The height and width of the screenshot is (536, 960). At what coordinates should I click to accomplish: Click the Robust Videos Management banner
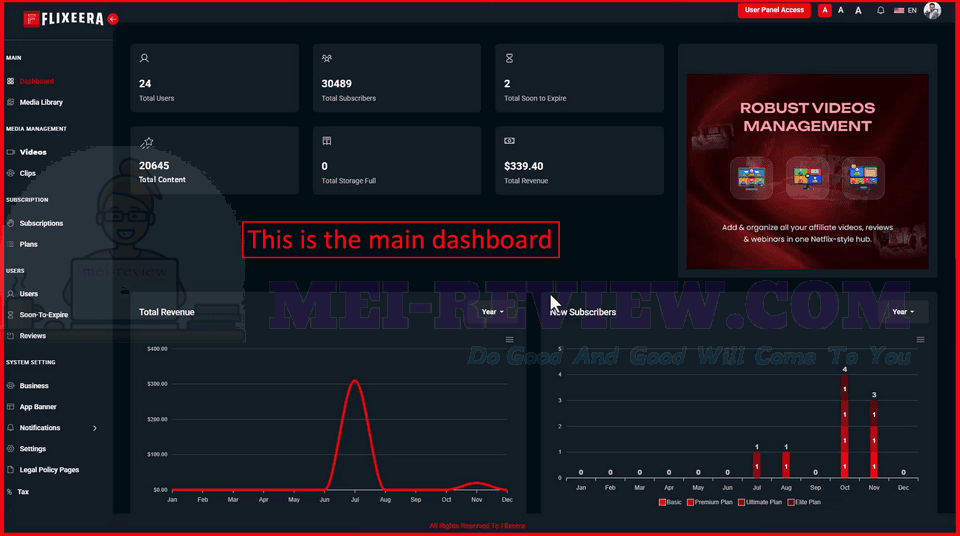coord(807,172)
